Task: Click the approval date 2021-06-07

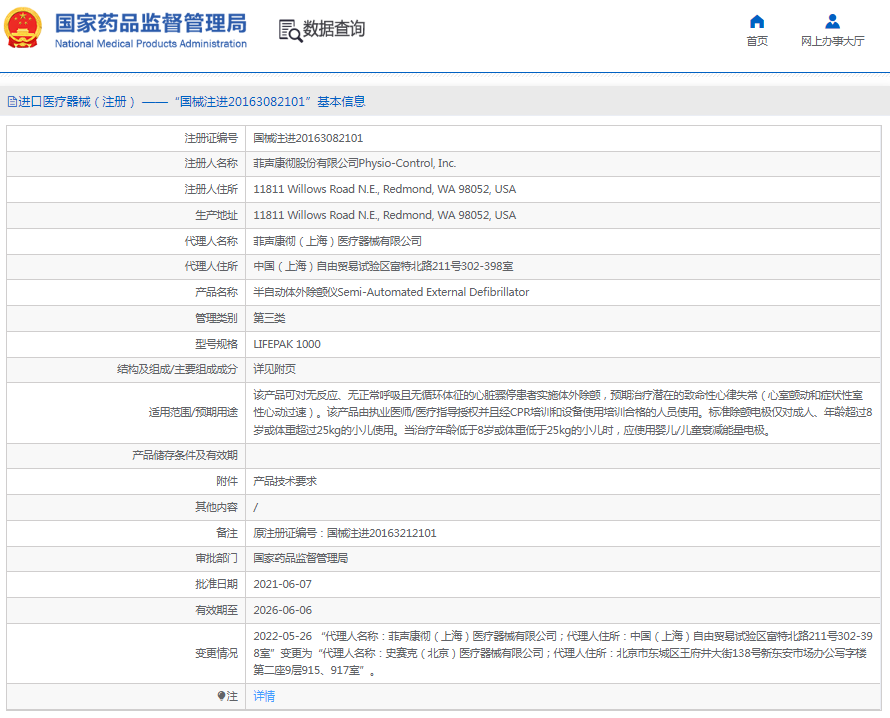Action: pos(282,584)
